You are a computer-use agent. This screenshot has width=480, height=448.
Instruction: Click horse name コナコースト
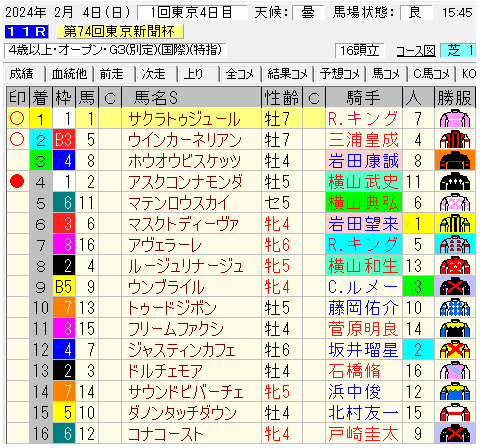tap(165, 434)
